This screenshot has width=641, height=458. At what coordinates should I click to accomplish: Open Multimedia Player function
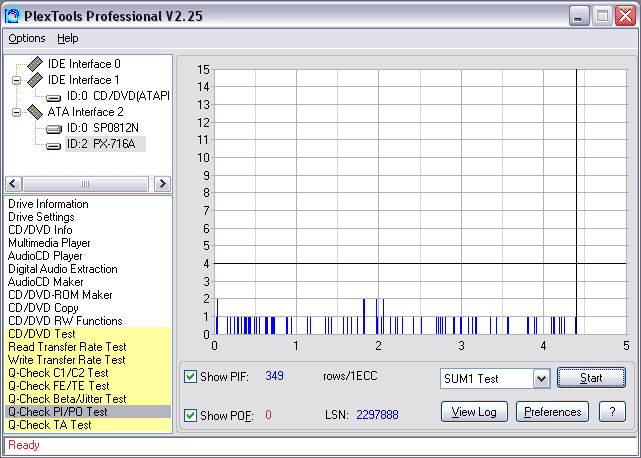click(x=49, y=243)
